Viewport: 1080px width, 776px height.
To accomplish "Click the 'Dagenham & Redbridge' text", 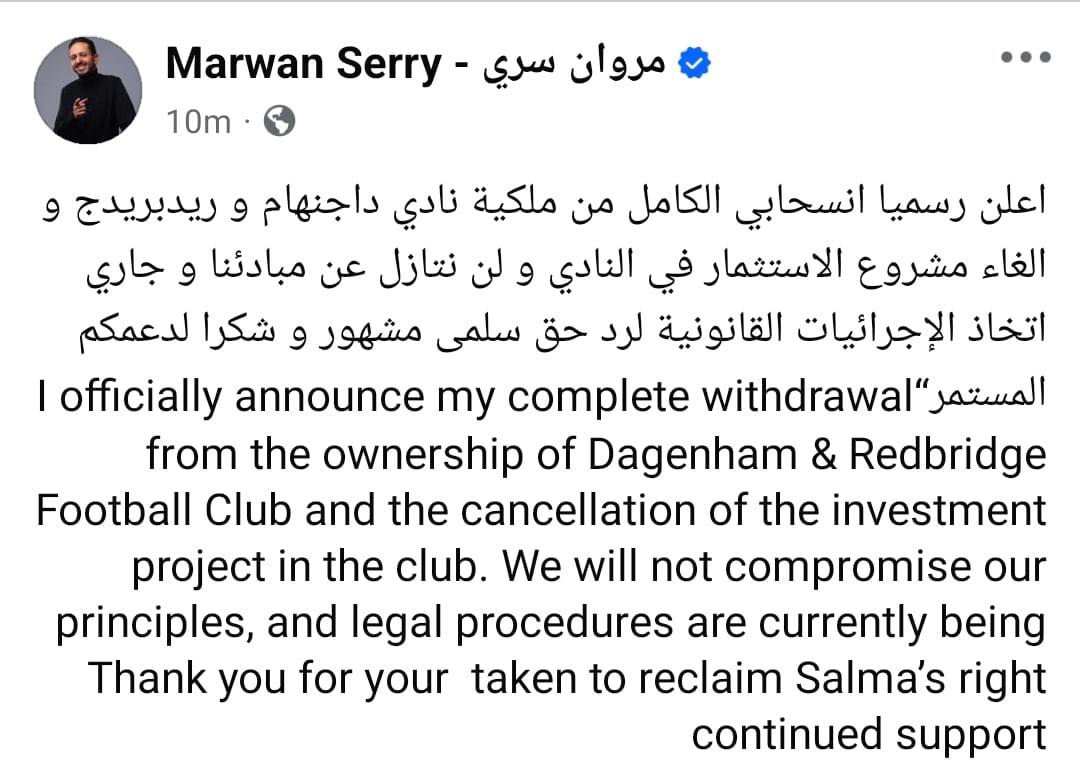I will point(817,454).
